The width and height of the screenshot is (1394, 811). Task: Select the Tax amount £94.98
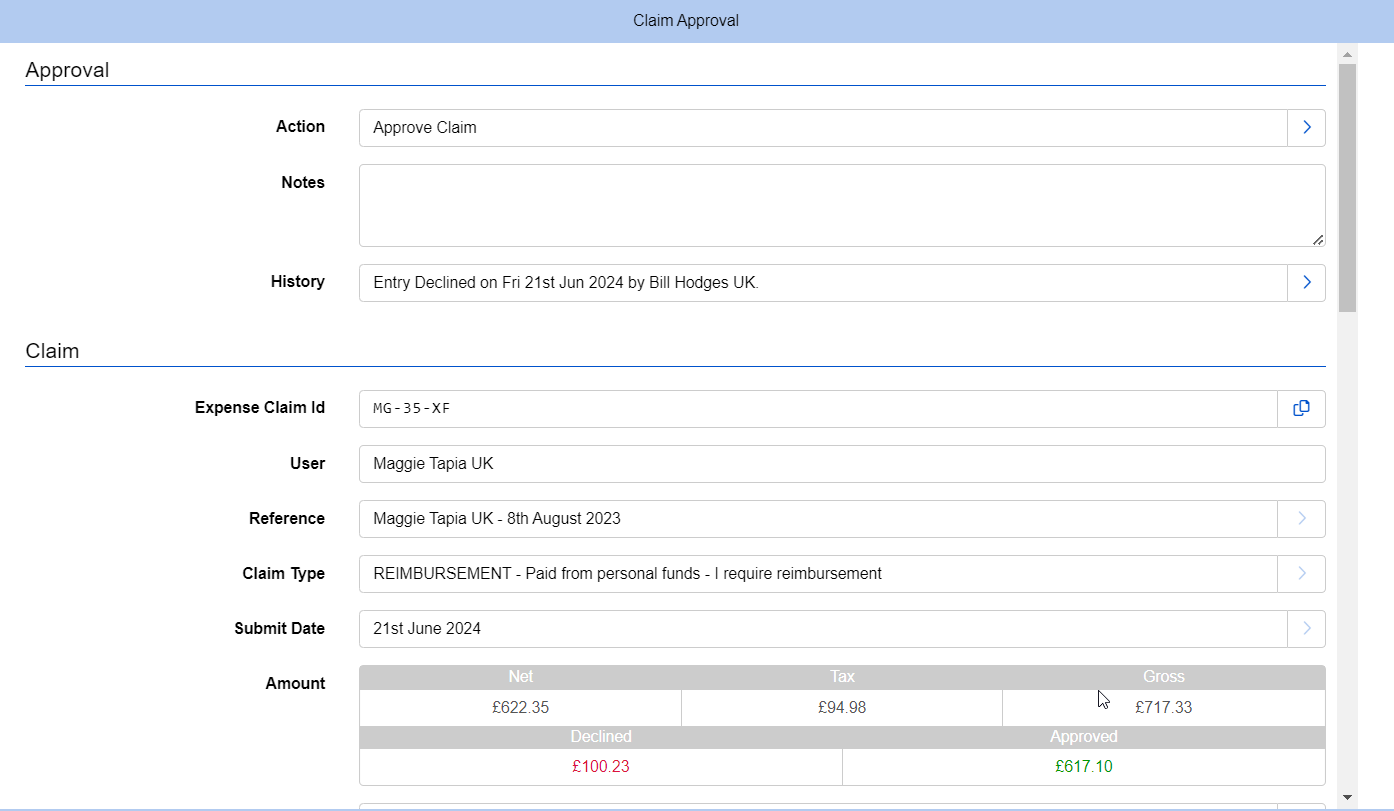(842, 707)
